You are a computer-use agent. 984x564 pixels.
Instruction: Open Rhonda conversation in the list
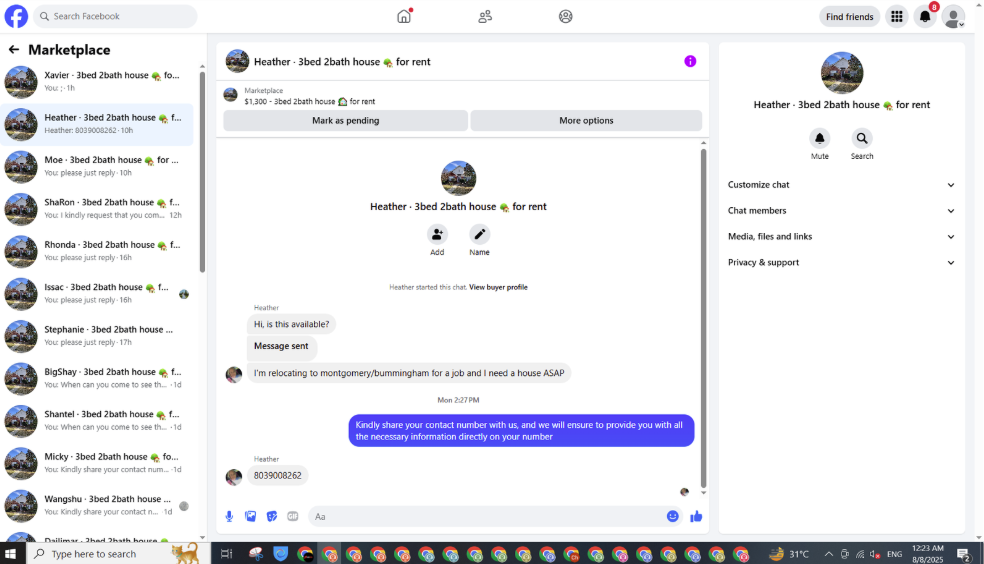(99, 251)
